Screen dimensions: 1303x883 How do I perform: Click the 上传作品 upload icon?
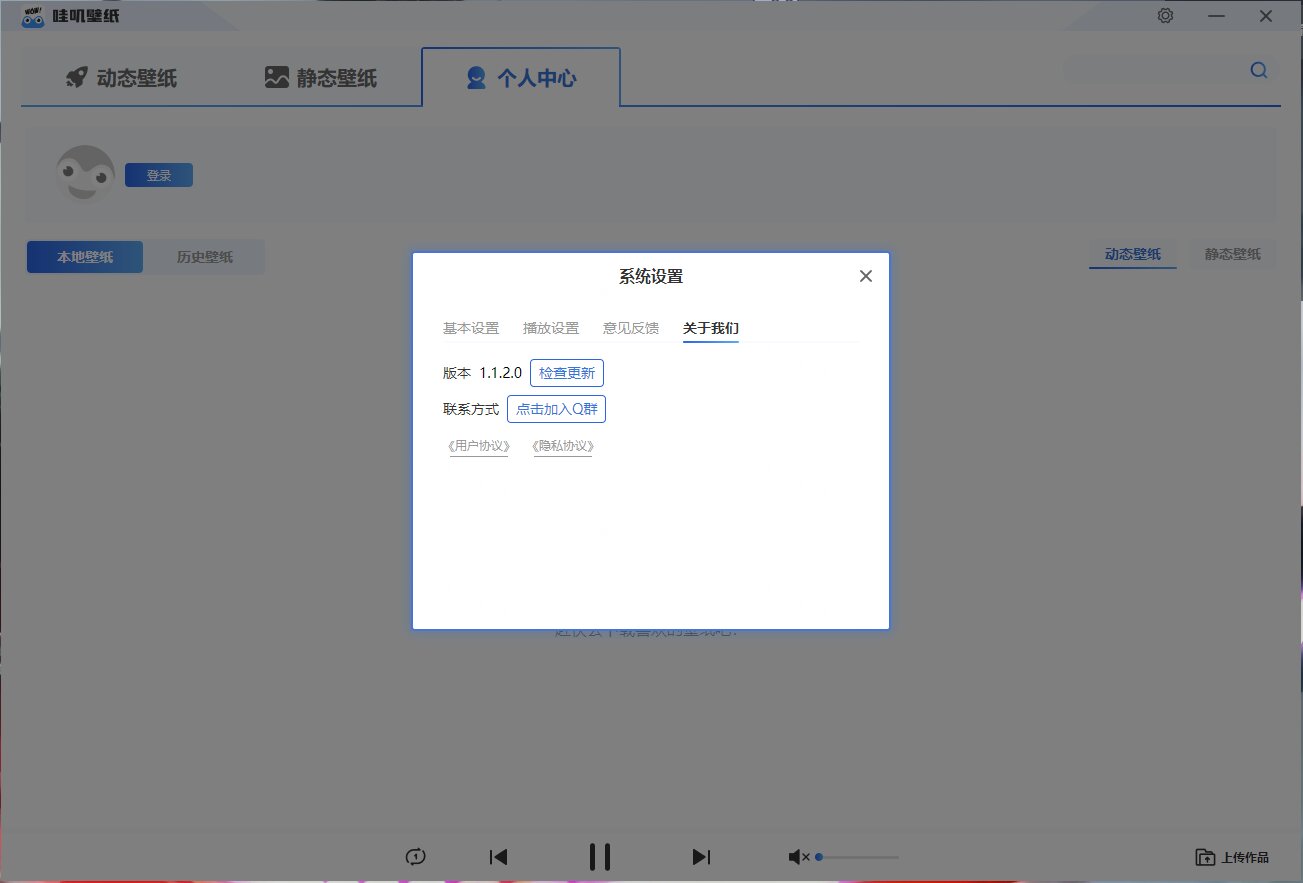1203,857
